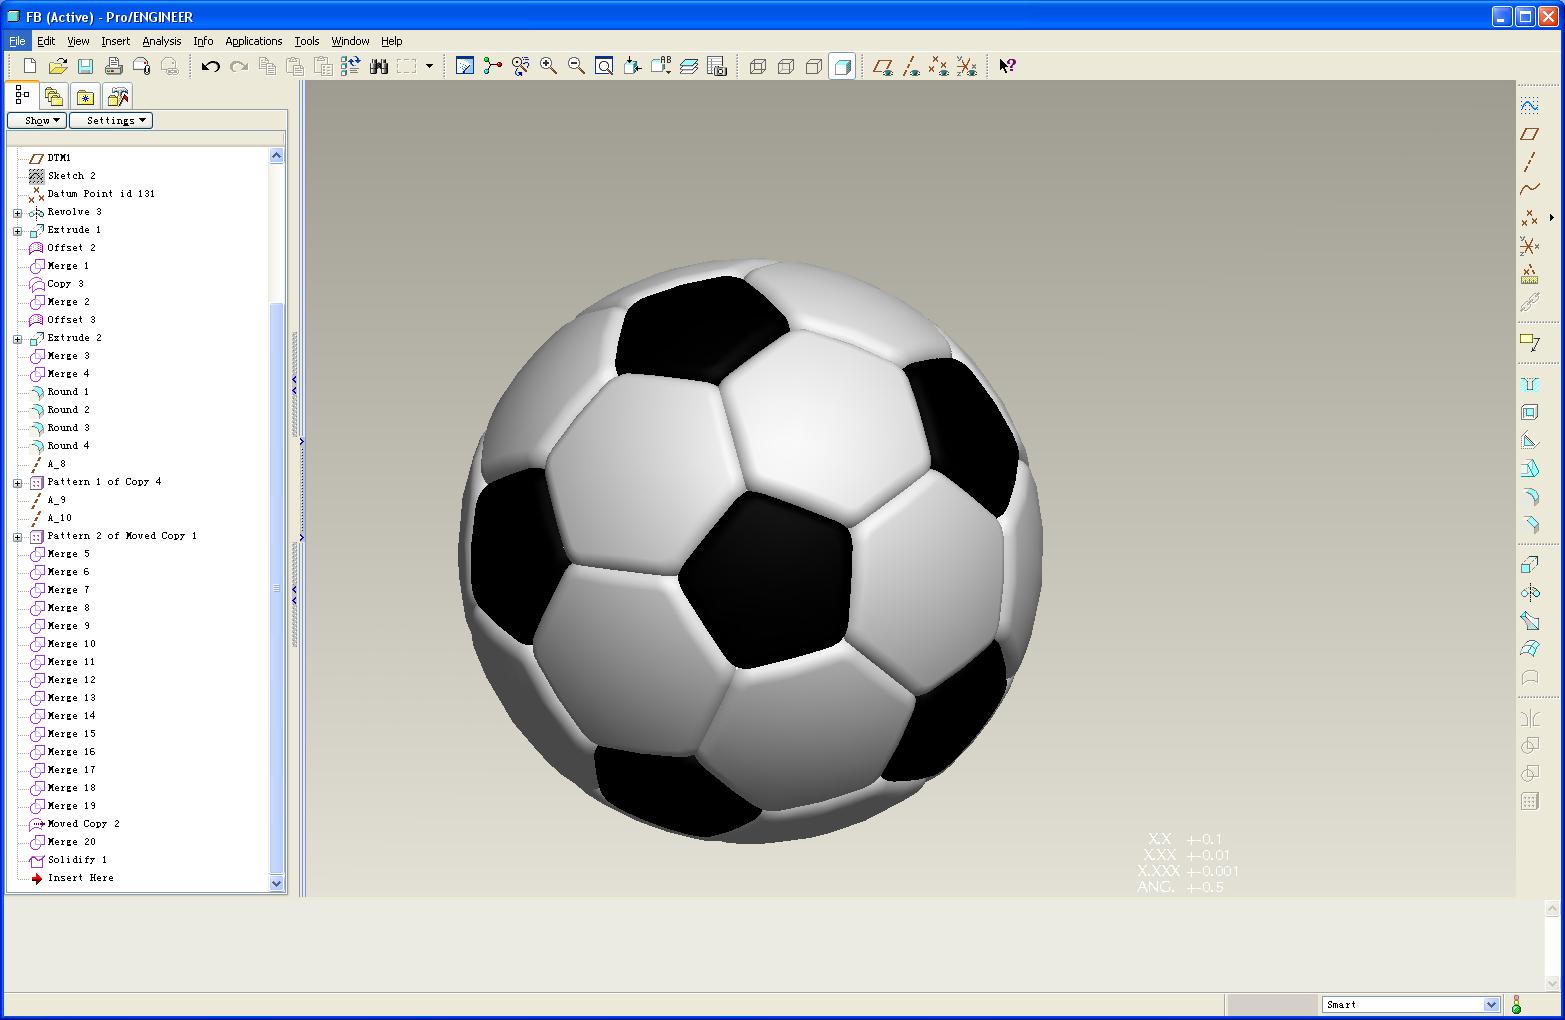Screen dimensions: 1565x1020
Task: Switch to the Favorites navigator tab
Action: 86,96
